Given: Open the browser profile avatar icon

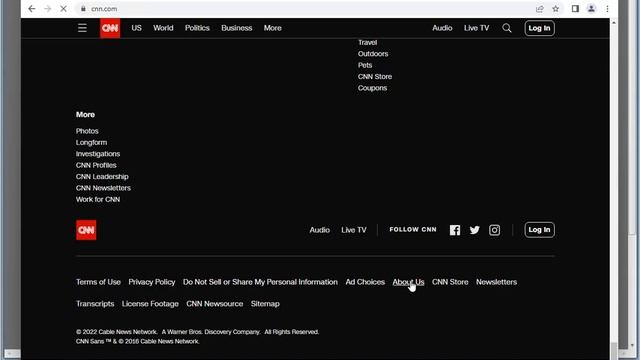Looking at the screenshot, I should [591, 9].
